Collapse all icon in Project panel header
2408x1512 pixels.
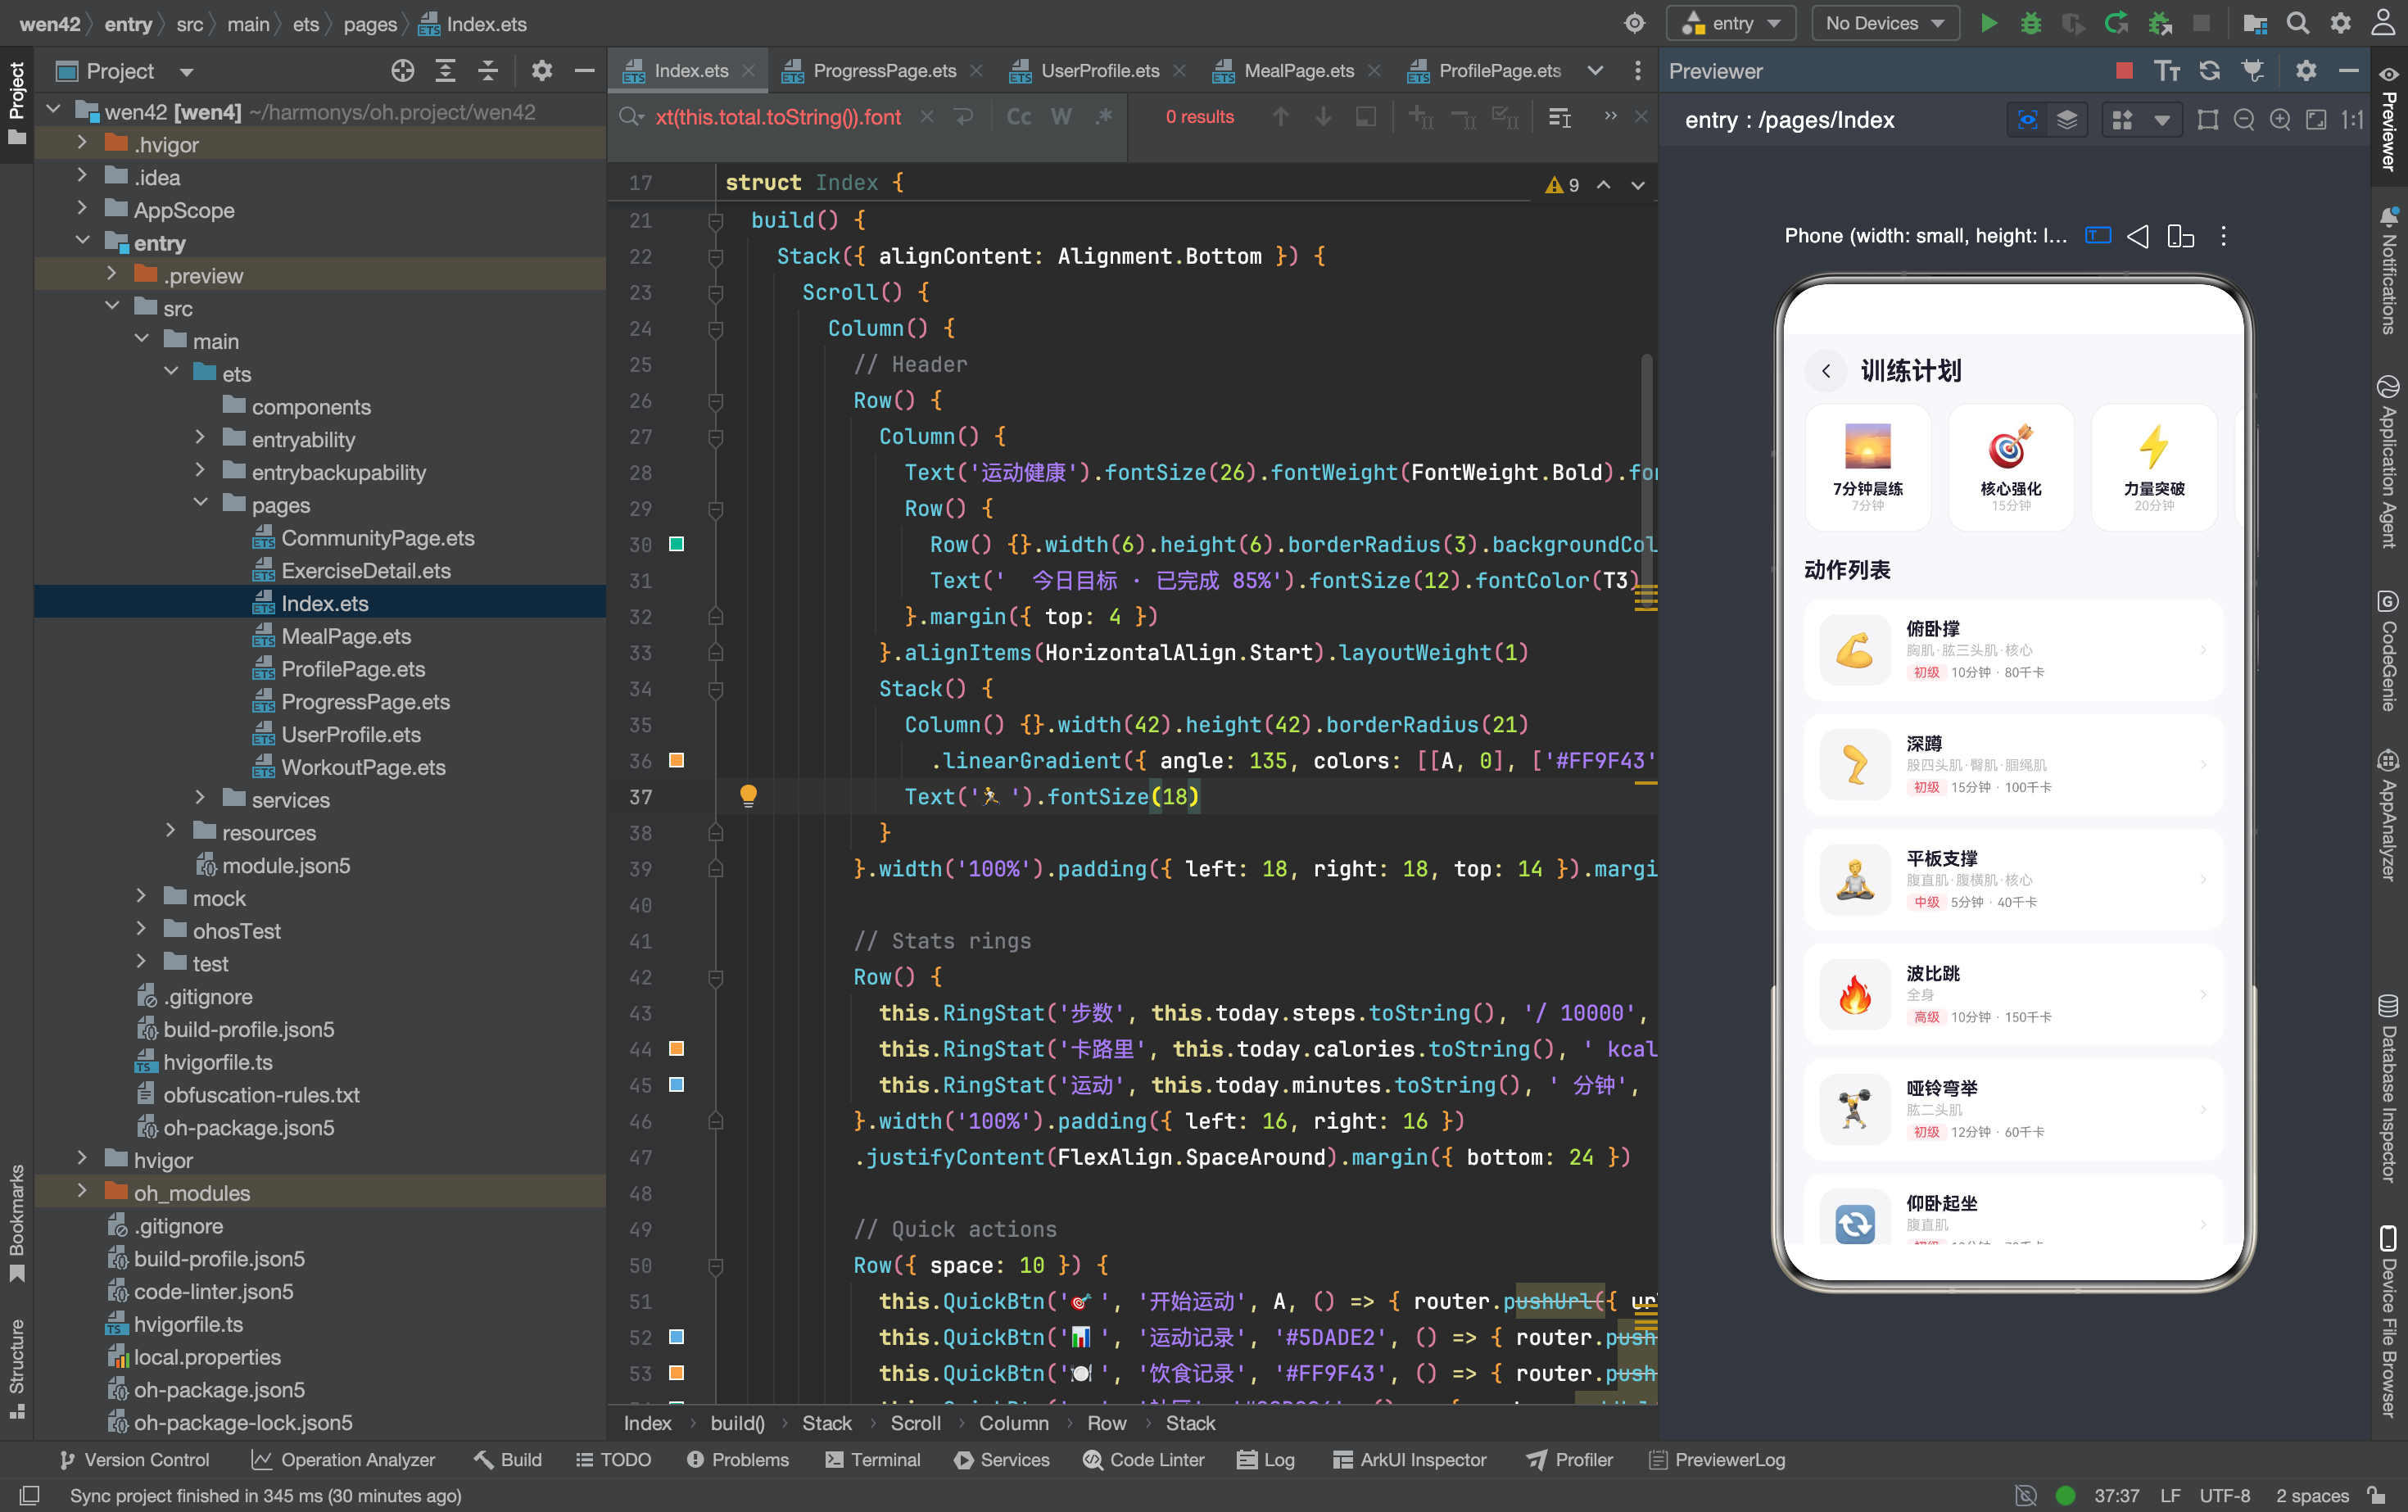pos(488,71)
